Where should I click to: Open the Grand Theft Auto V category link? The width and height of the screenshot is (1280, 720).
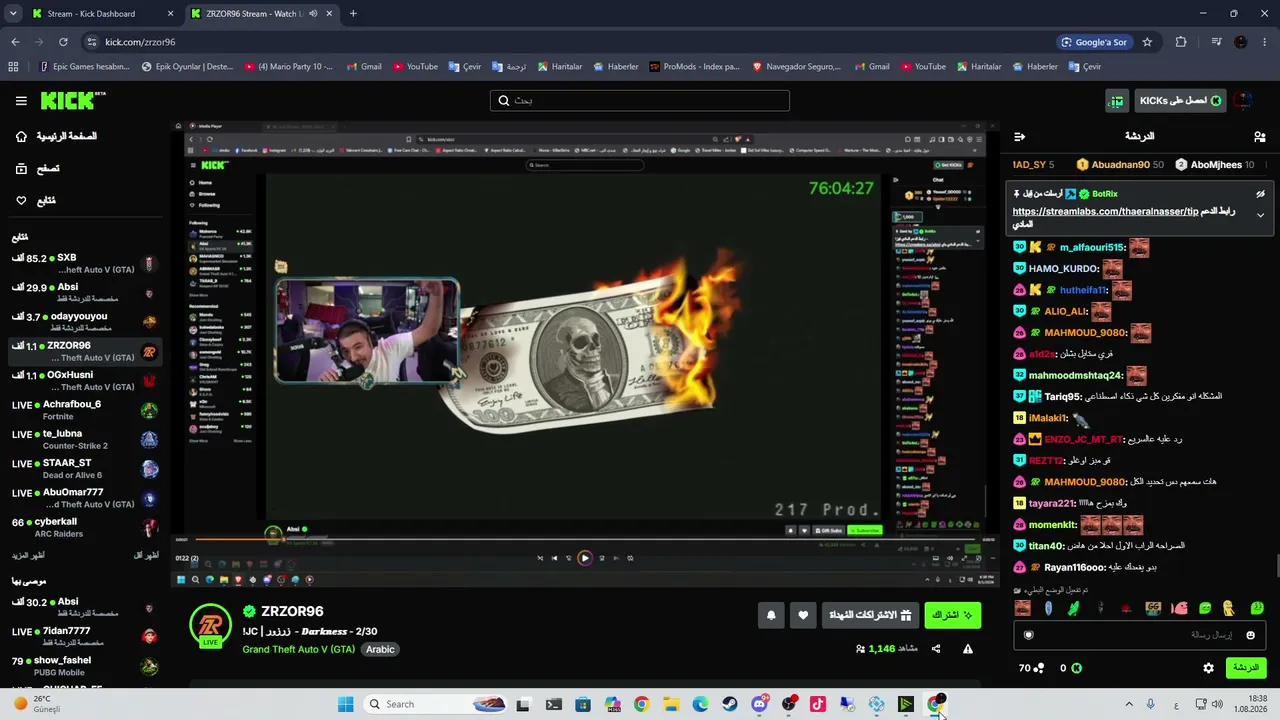(x=299, y=649)
